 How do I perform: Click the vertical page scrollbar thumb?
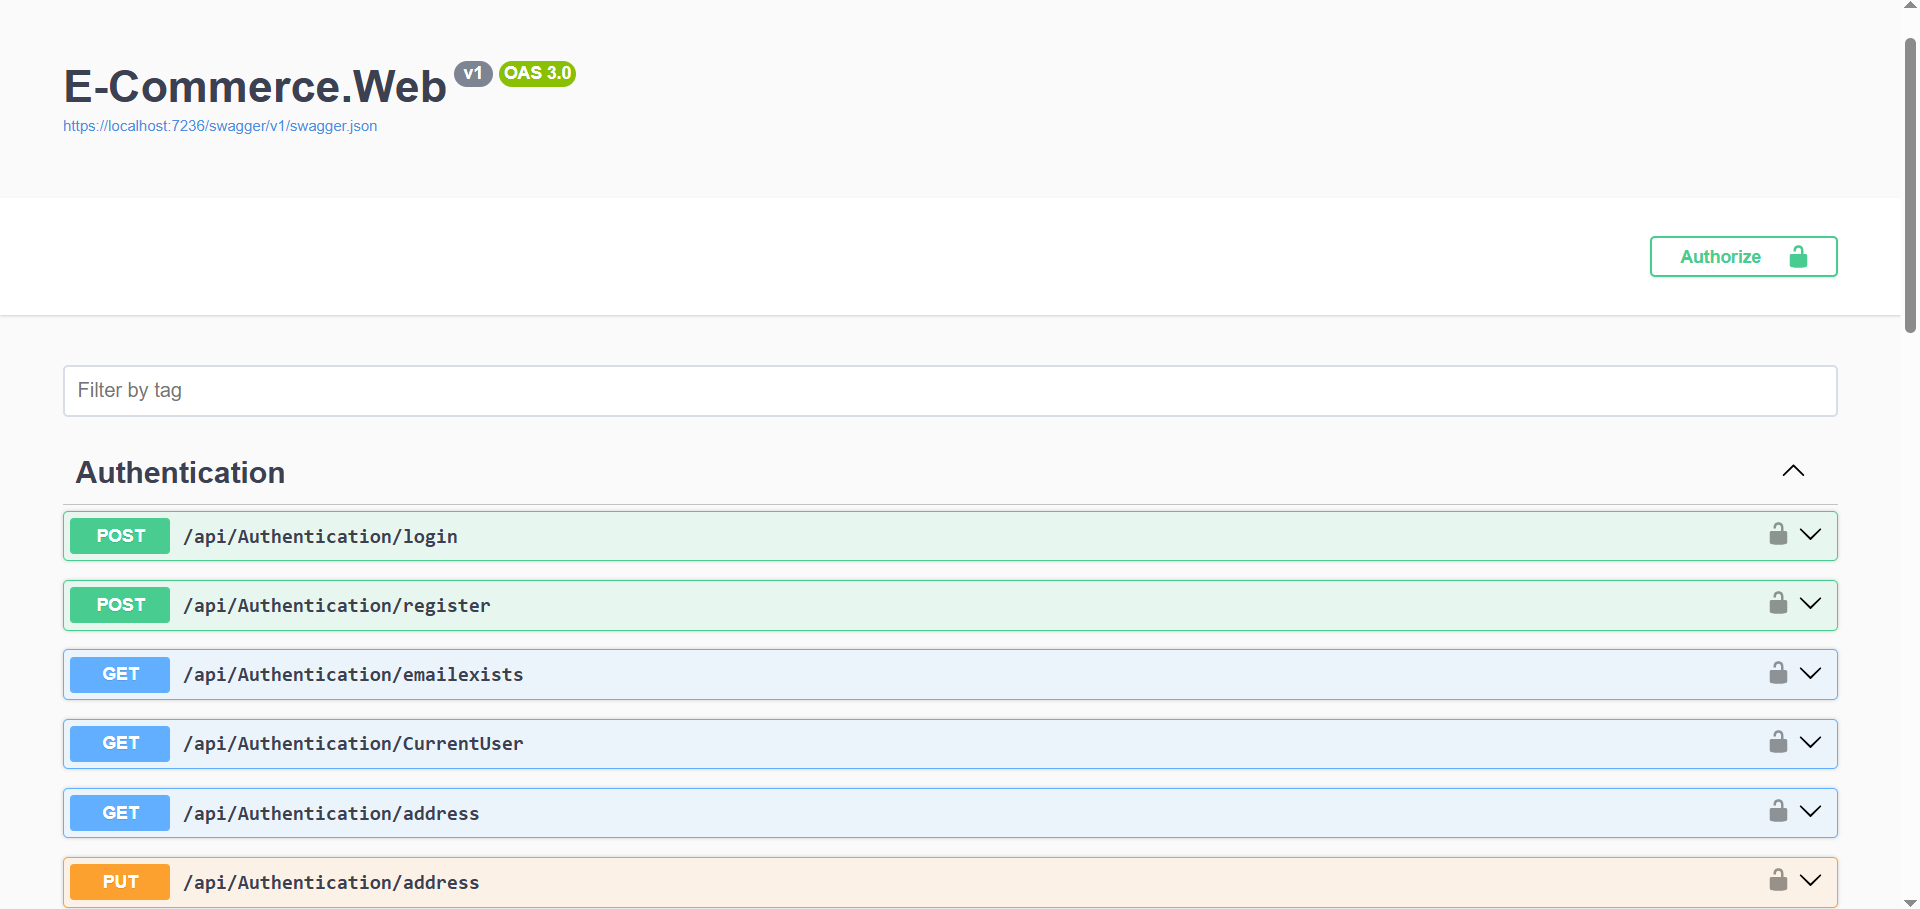coord(1910,185)
